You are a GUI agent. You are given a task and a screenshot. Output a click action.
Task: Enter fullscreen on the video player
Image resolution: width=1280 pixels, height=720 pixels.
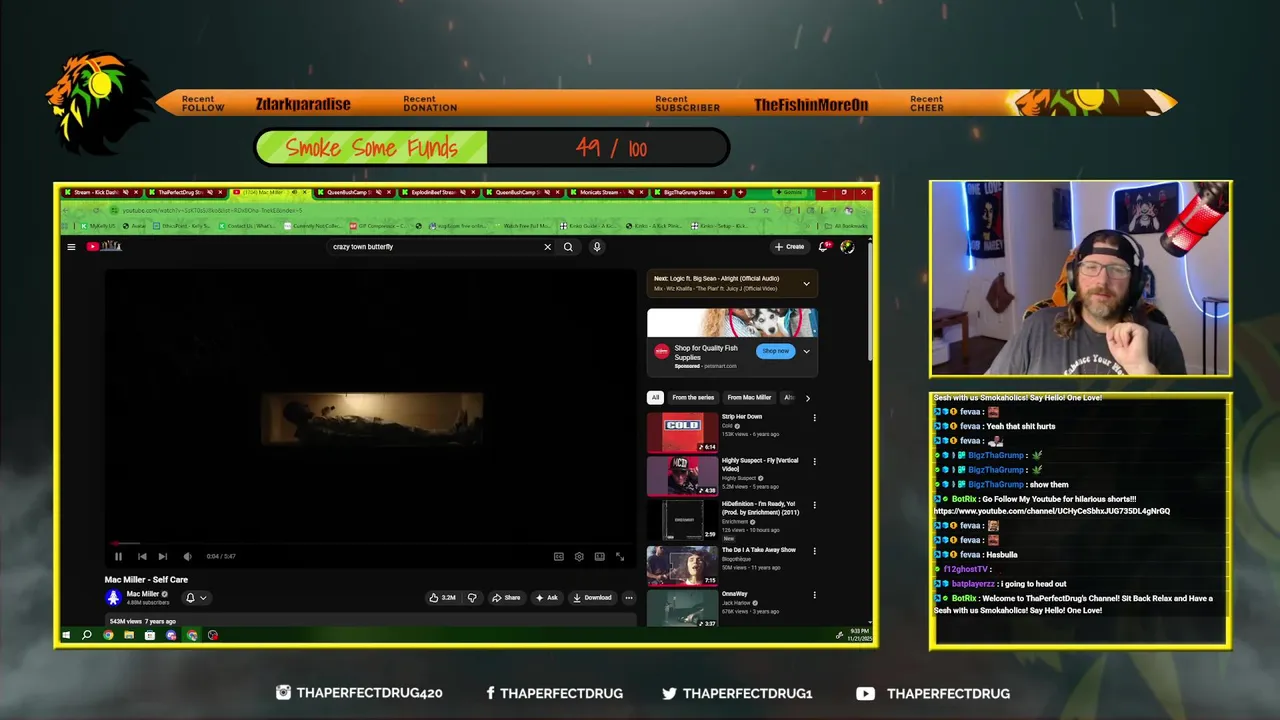(620, 557)
